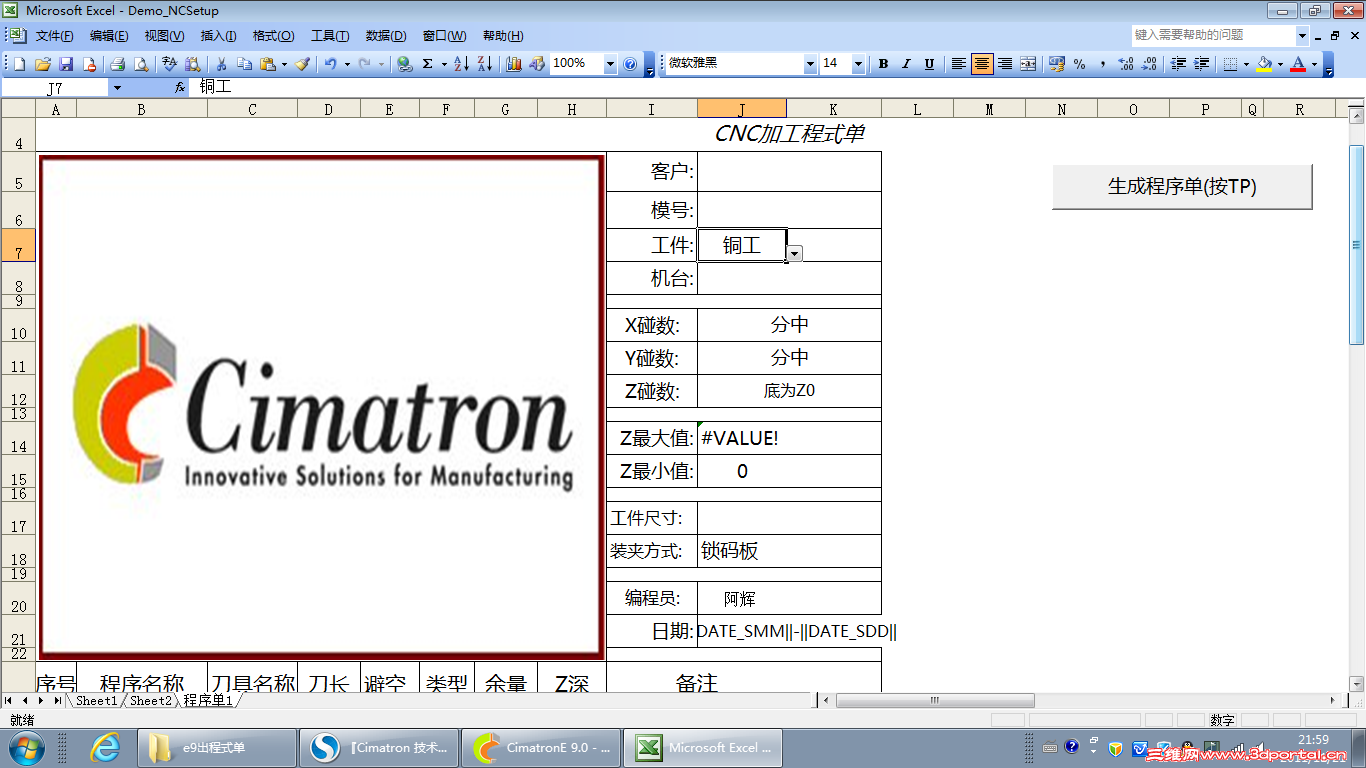
Task: Increase the cell indent
Action: click(1201, 64)
